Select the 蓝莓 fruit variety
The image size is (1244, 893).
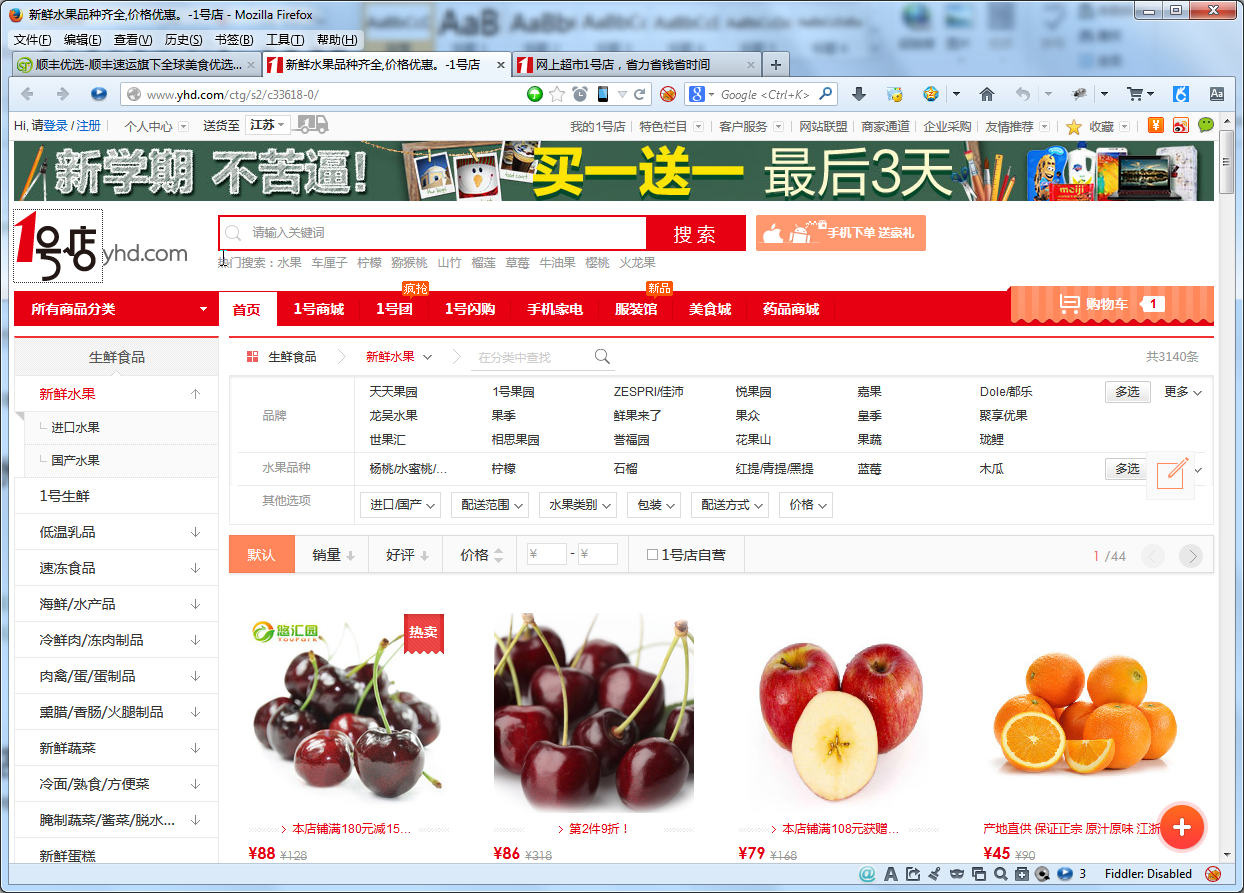pyautogui.click(x=869, y=469)
